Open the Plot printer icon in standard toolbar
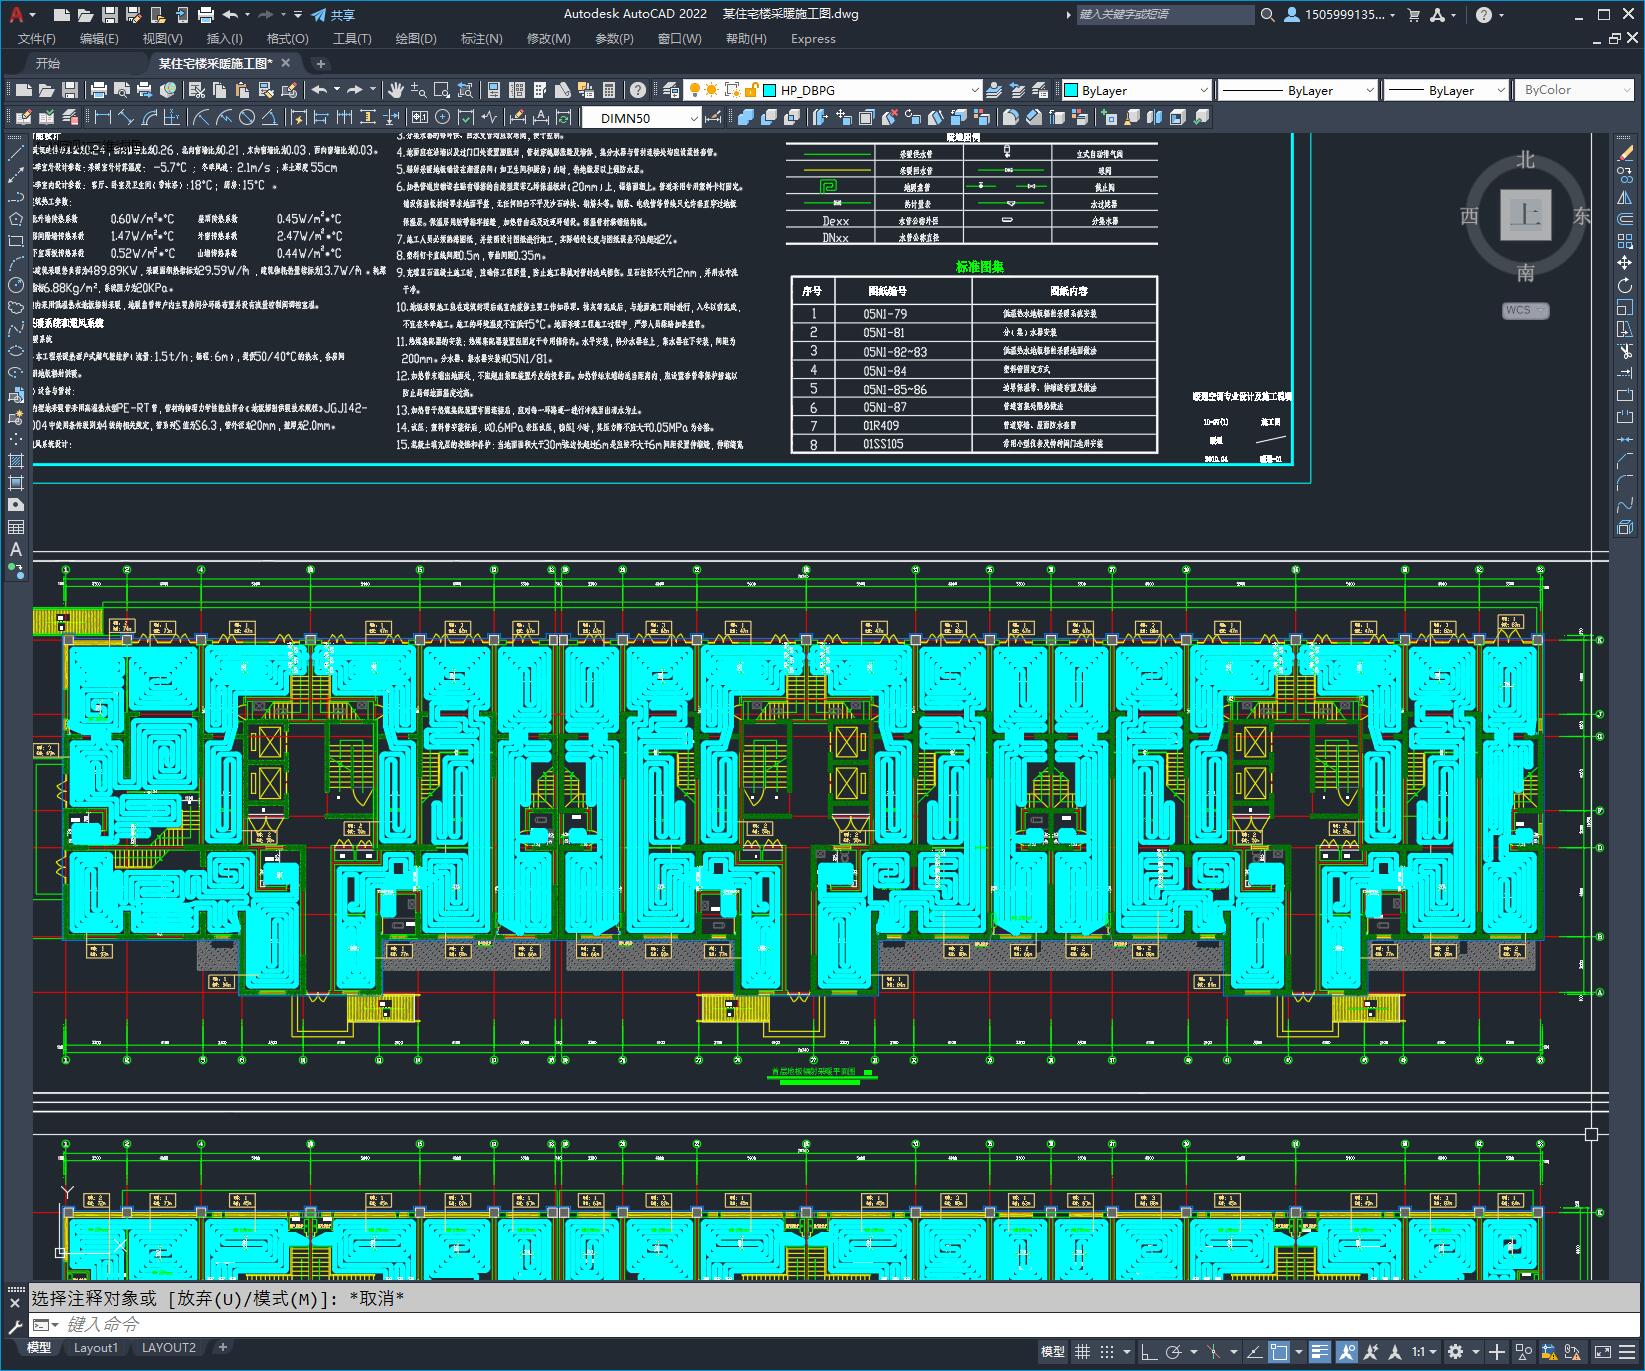Image resolution: width=1645 pixels, height=1371 pixels. [x=99, y=90]
